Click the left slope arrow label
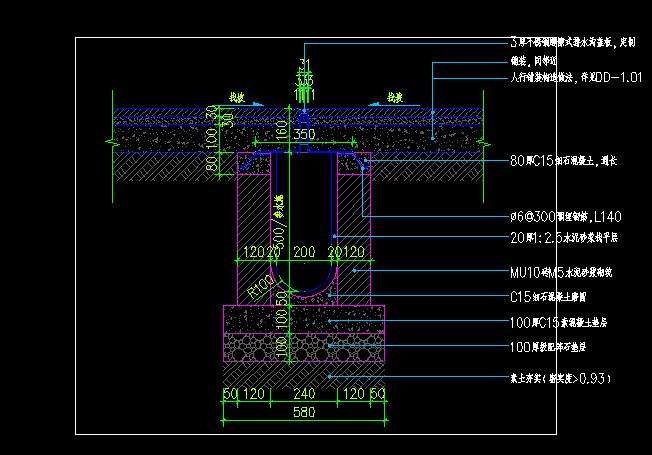 (x=237, y=97)
